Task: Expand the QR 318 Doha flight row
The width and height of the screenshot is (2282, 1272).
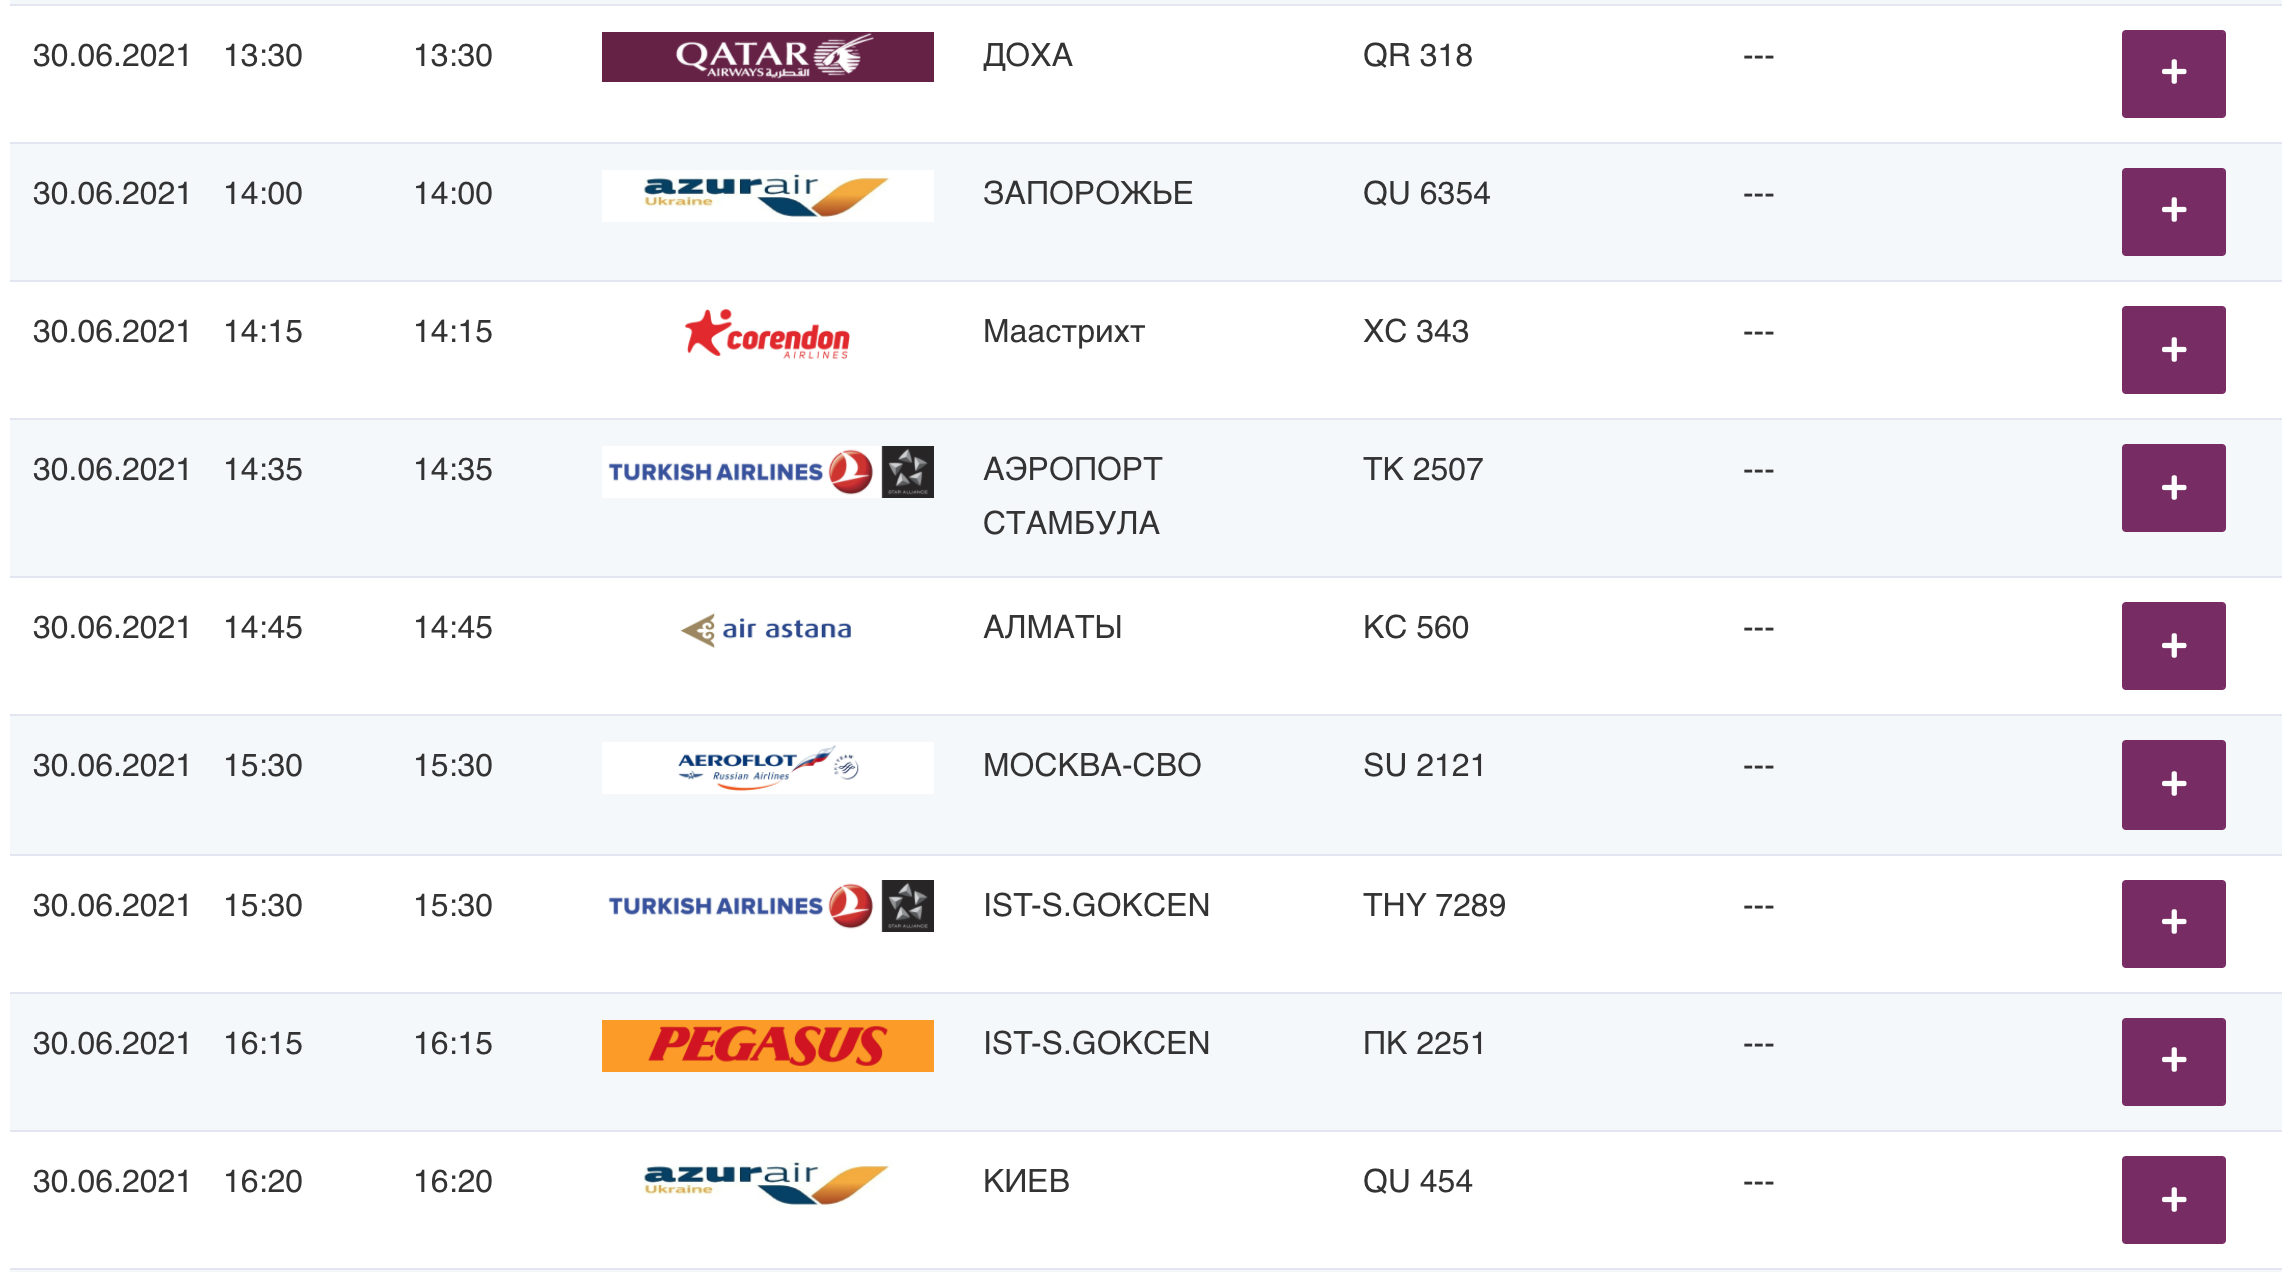Action: pyautogui.click(x=2173, y=73)
